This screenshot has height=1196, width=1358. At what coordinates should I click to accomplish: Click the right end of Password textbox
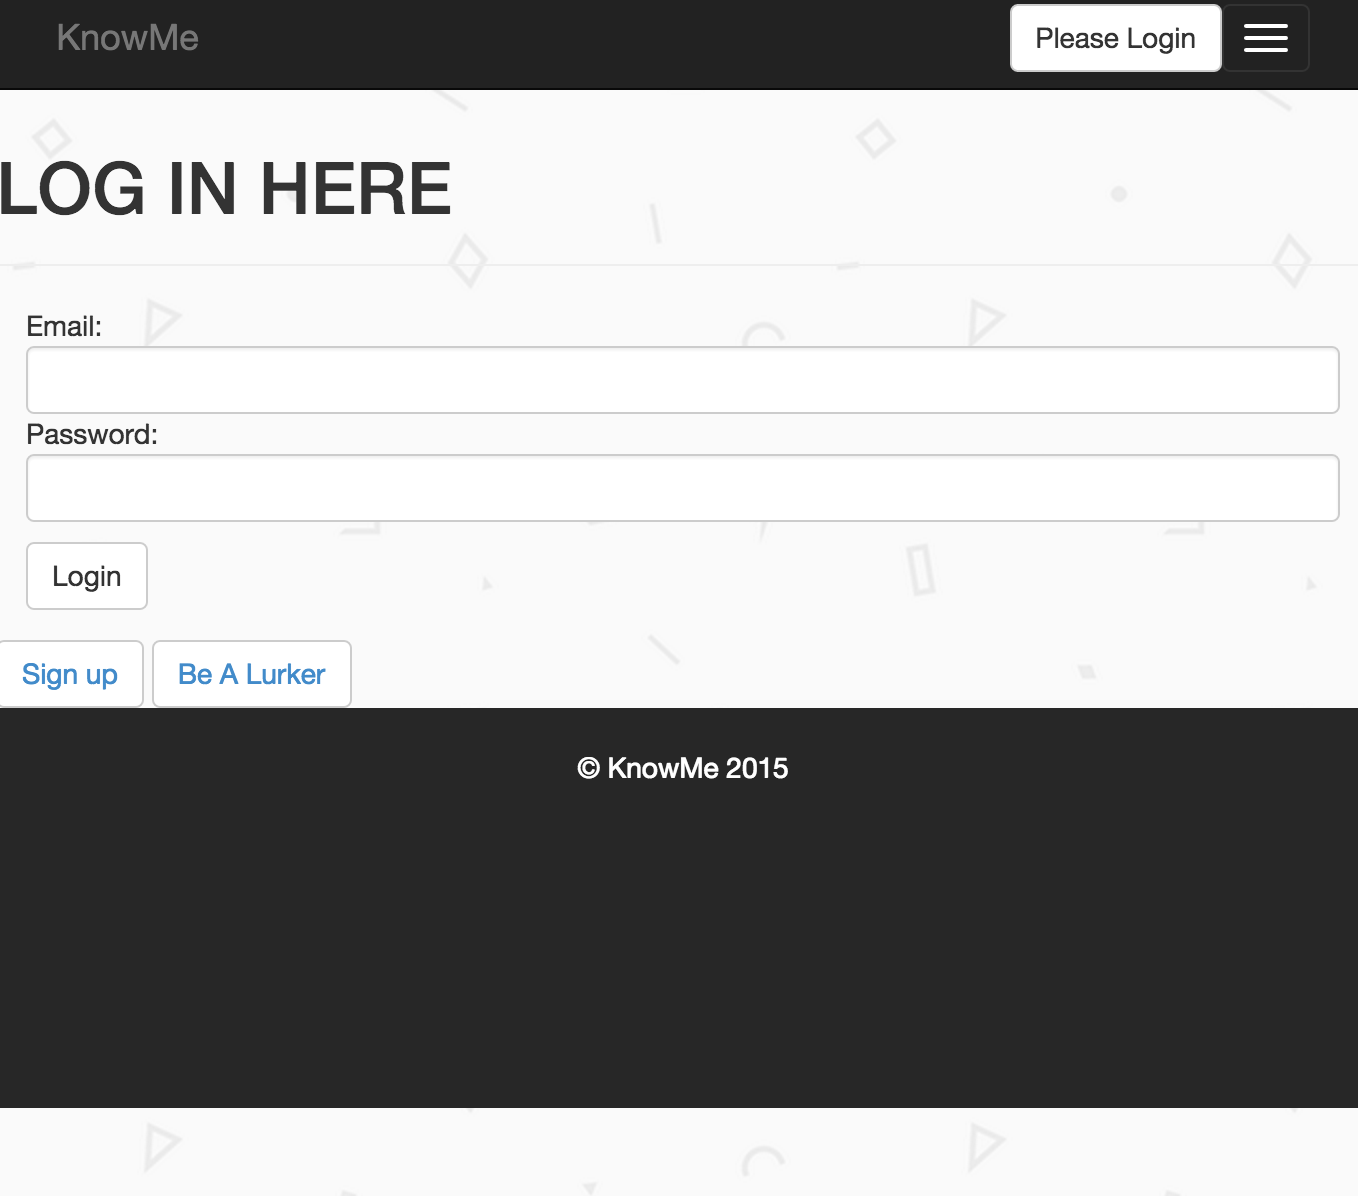coord(1310,488)
